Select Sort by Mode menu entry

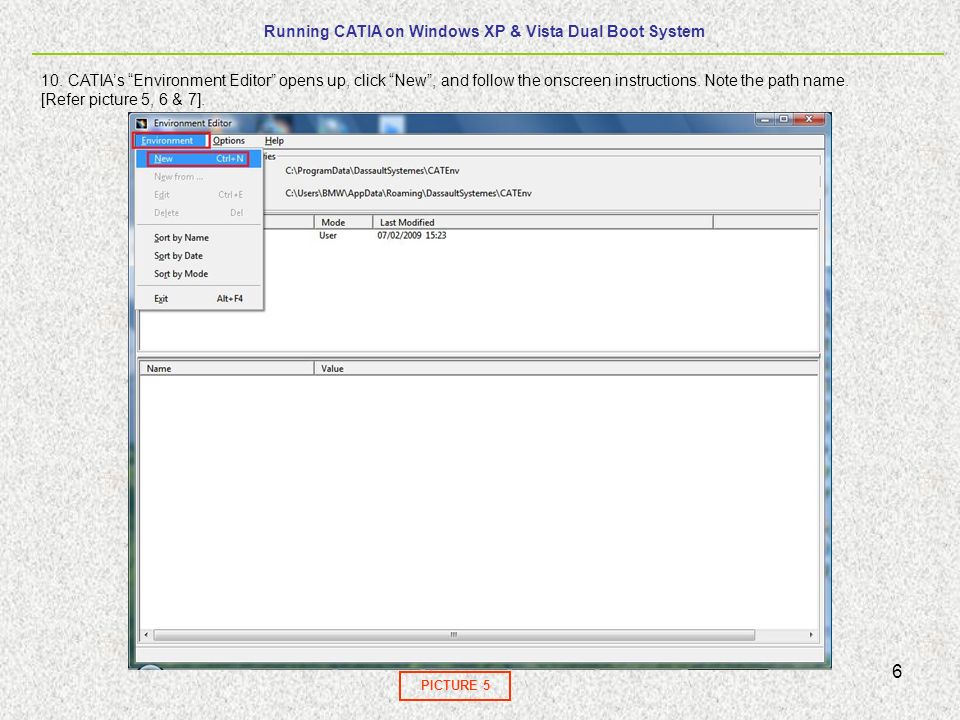198,274
